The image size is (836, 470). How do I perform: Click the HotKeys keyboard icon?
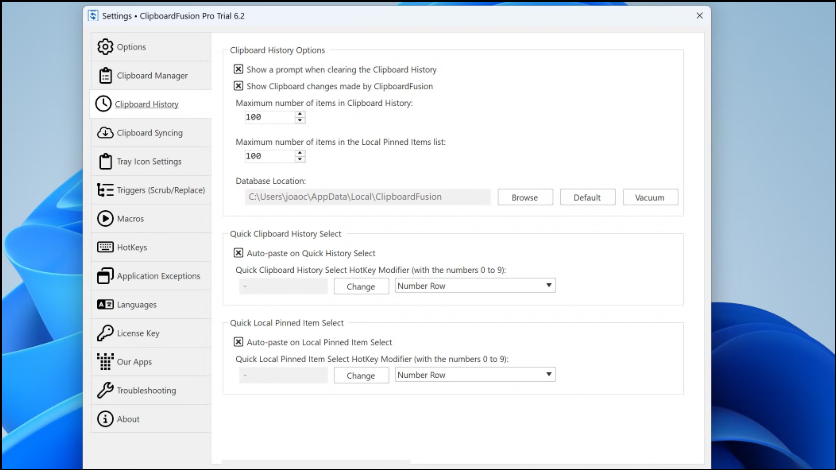(105, 247)
